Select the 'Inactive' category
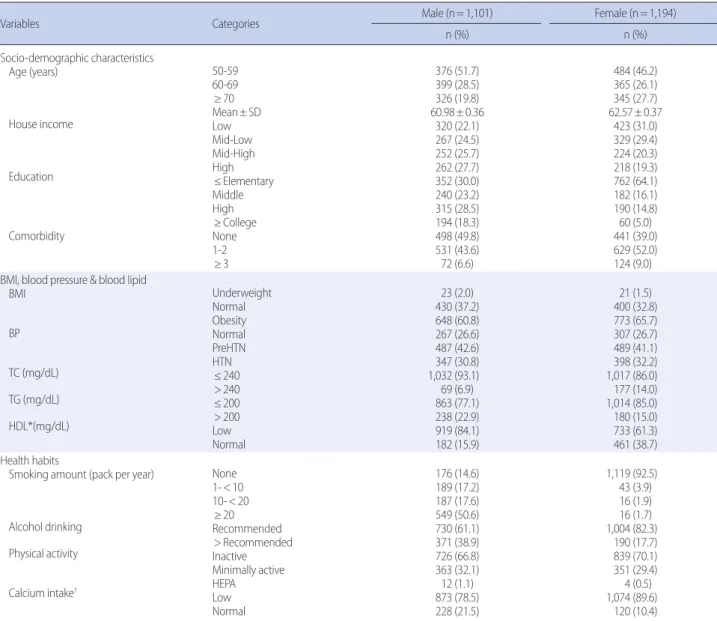 [x=229, y=557]
